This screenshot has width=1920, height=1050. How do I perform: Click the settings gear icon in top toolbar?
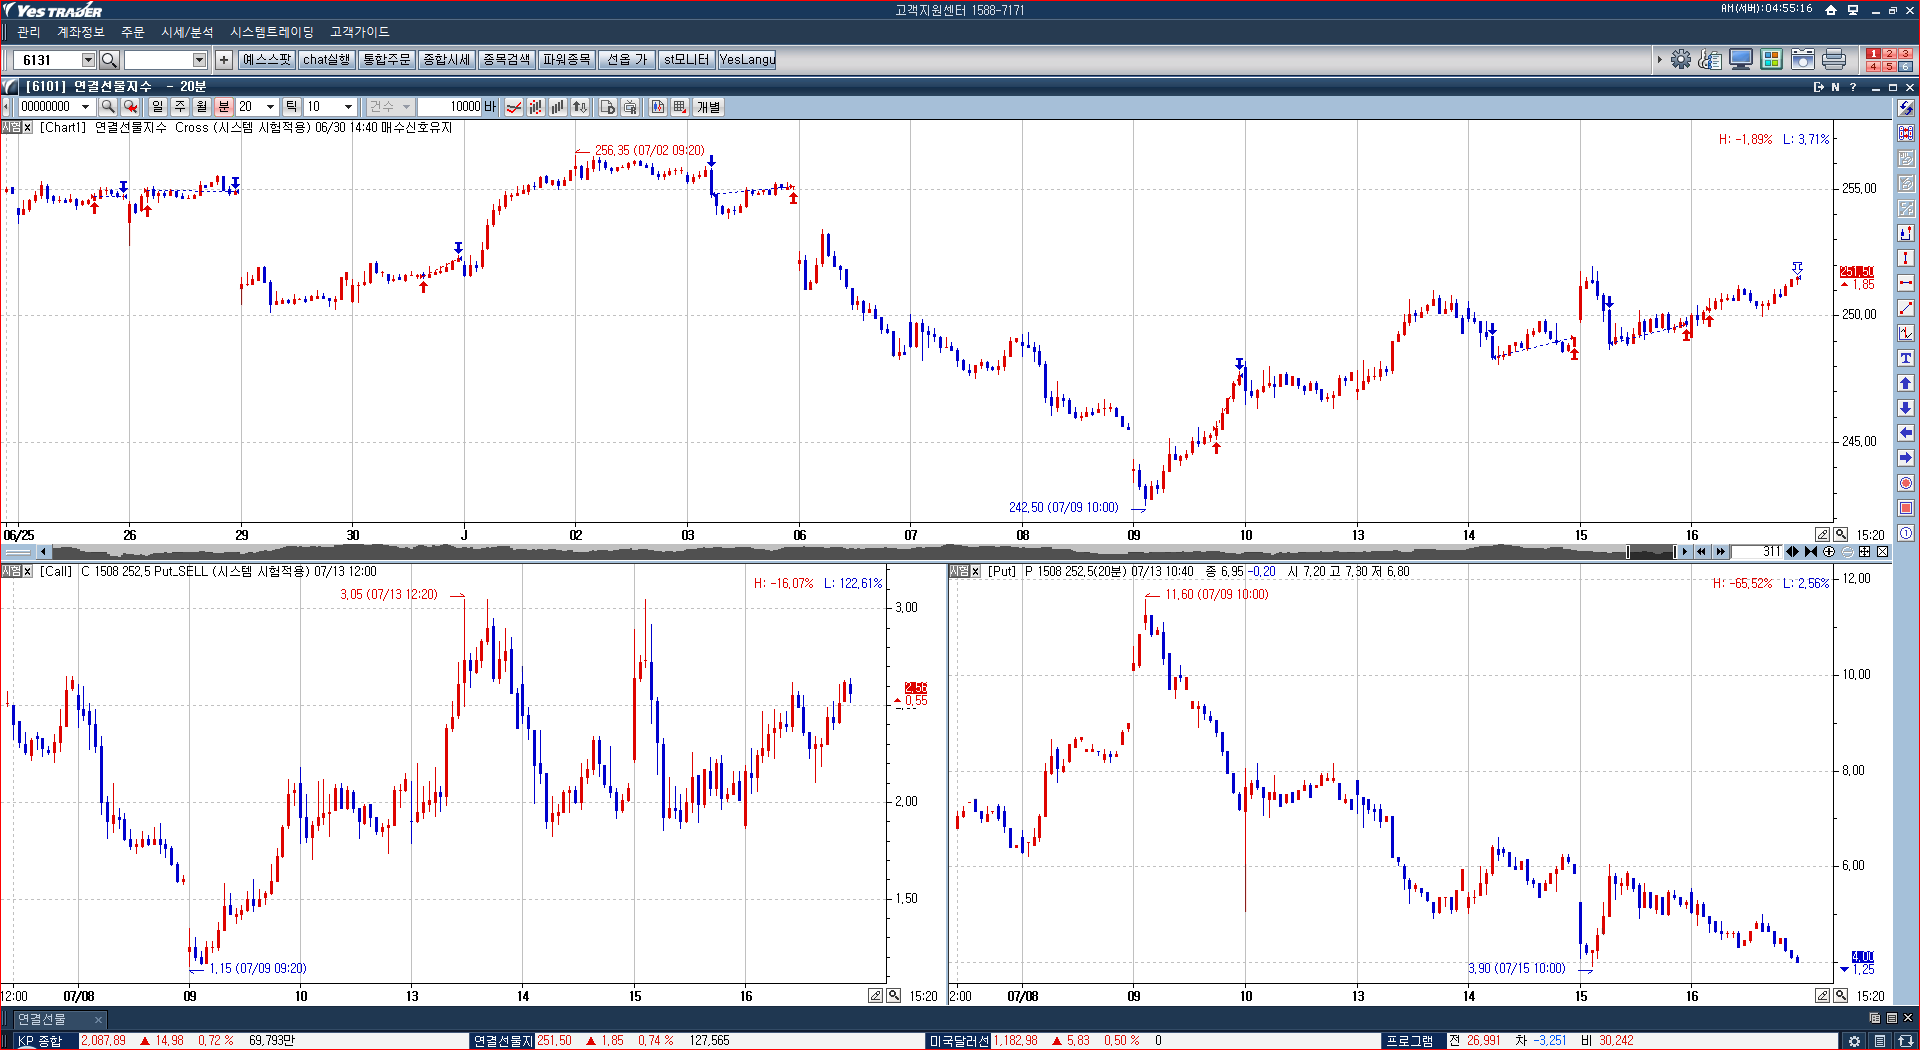click(1681, 60)
